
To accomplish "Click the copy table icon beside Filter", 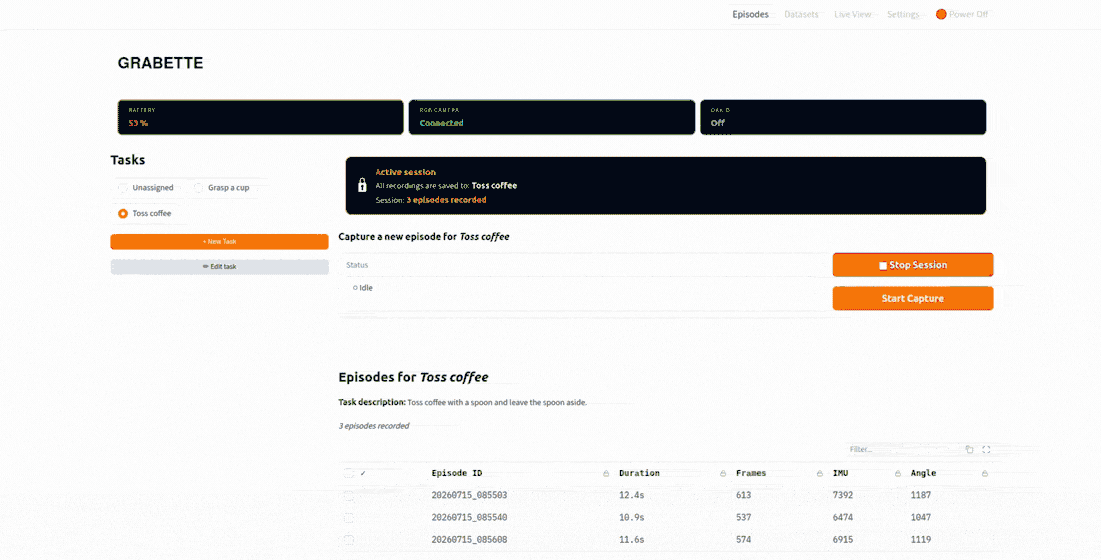I will coord(969,449).
